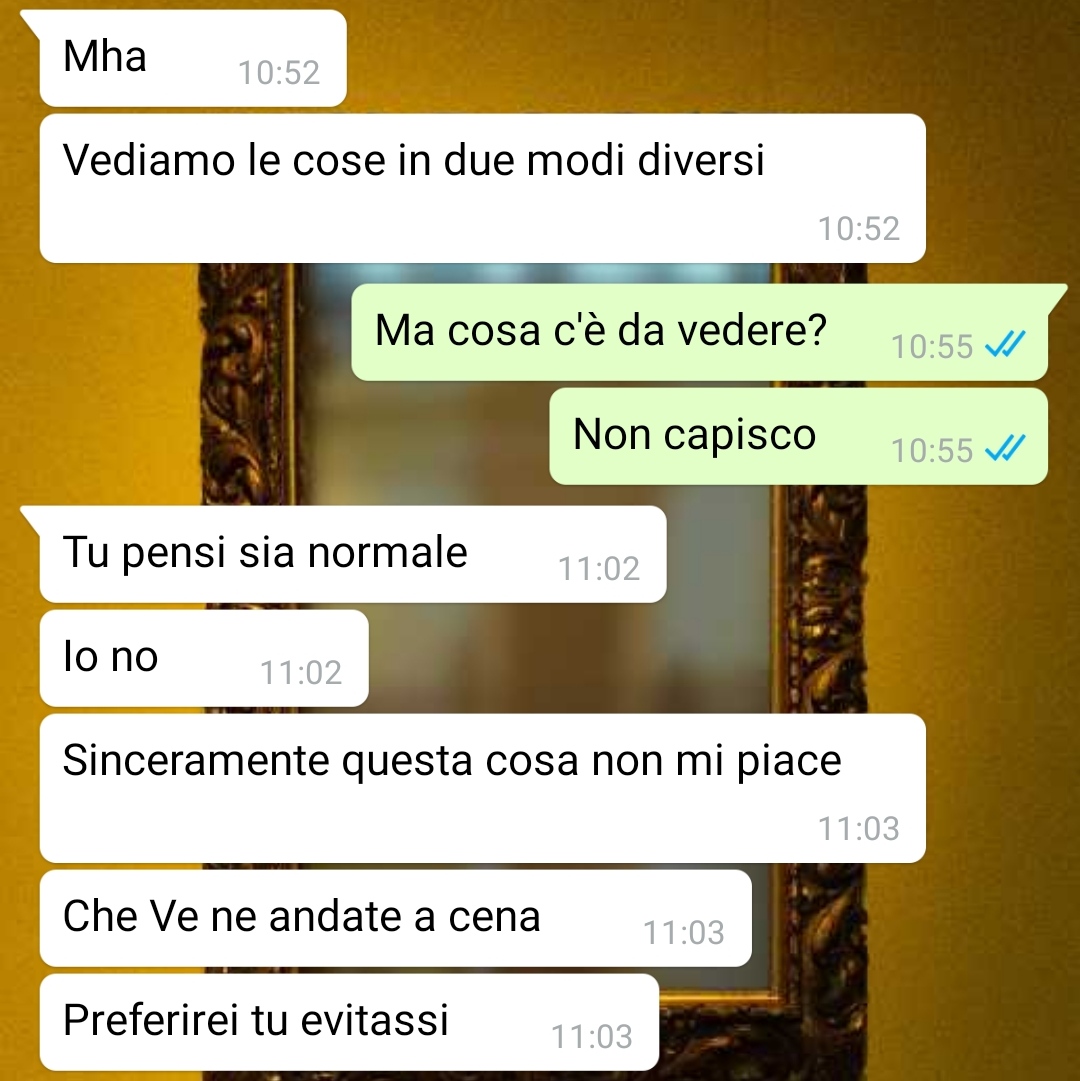
Task: Select message 'Vediamo le cose in due modi diversi'
Action: pyautogui.click(x=482, y=188)
